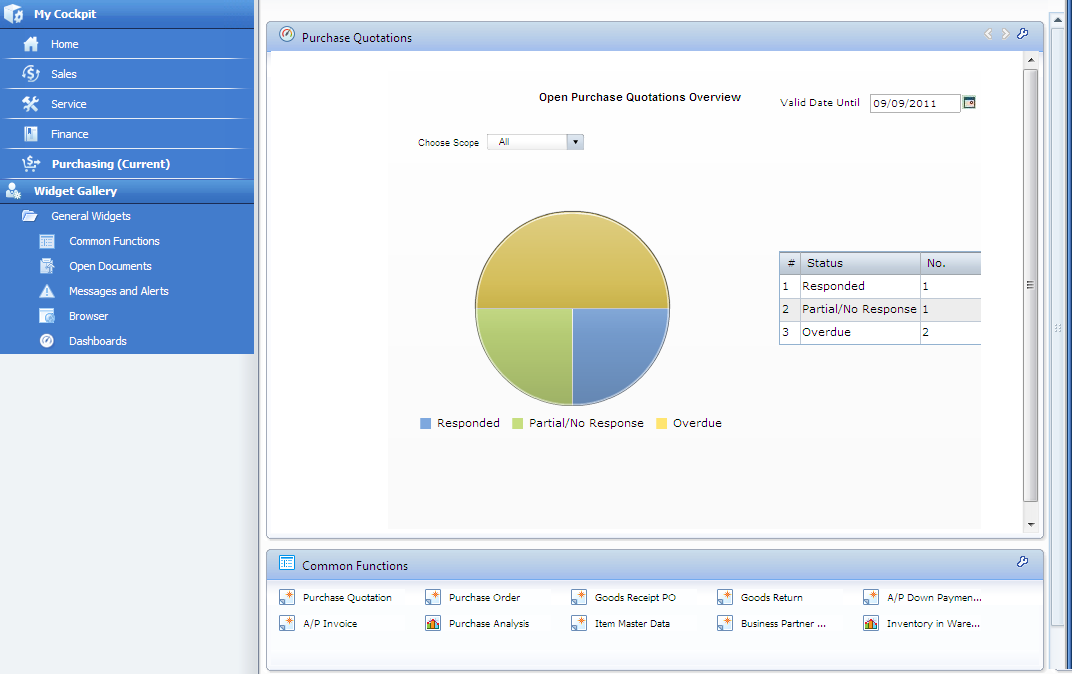Click the Home house icon
This screenshot has height=674, width=1072.
[x=31, y=44]
